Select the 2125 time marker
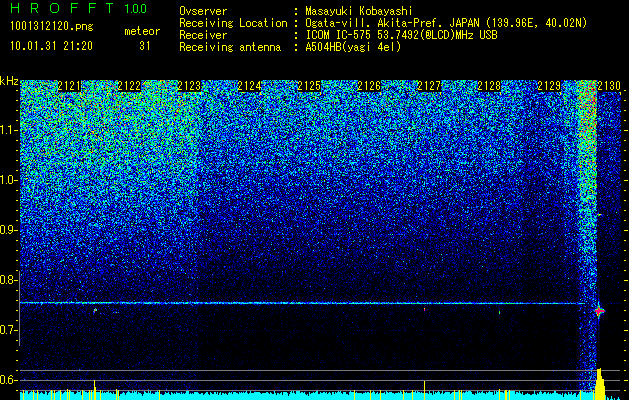The image size is (629, 400). tap(309, 86)
